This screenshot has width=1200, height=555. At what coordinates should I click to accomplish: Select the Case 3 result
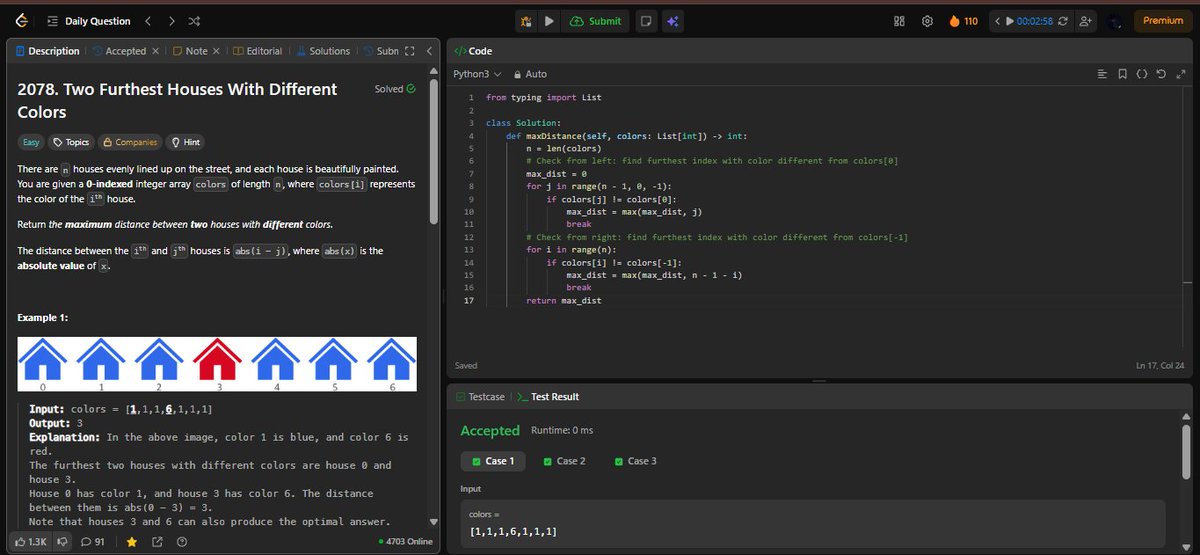tap(635, 461)
